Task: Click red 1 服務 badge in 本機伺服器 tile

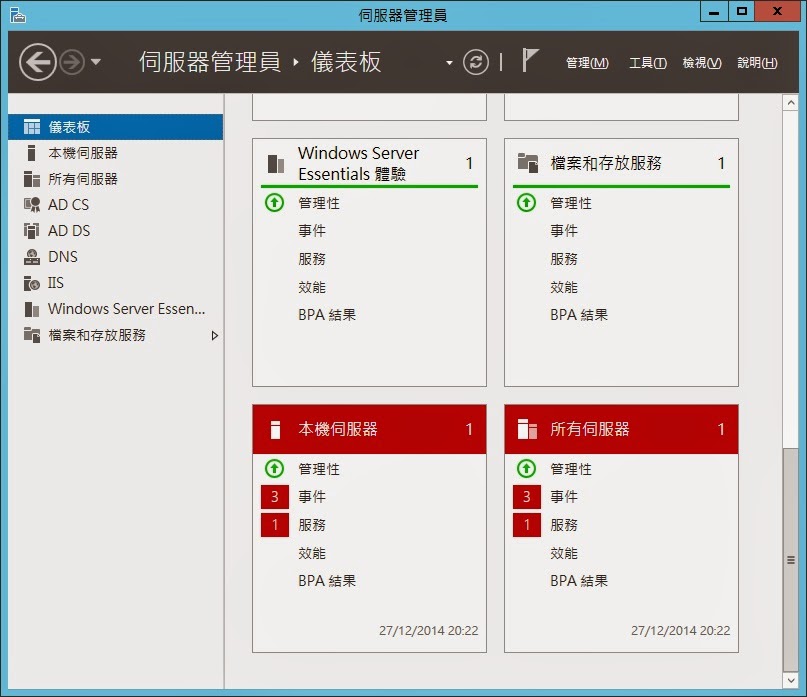Action: point(275,525)
